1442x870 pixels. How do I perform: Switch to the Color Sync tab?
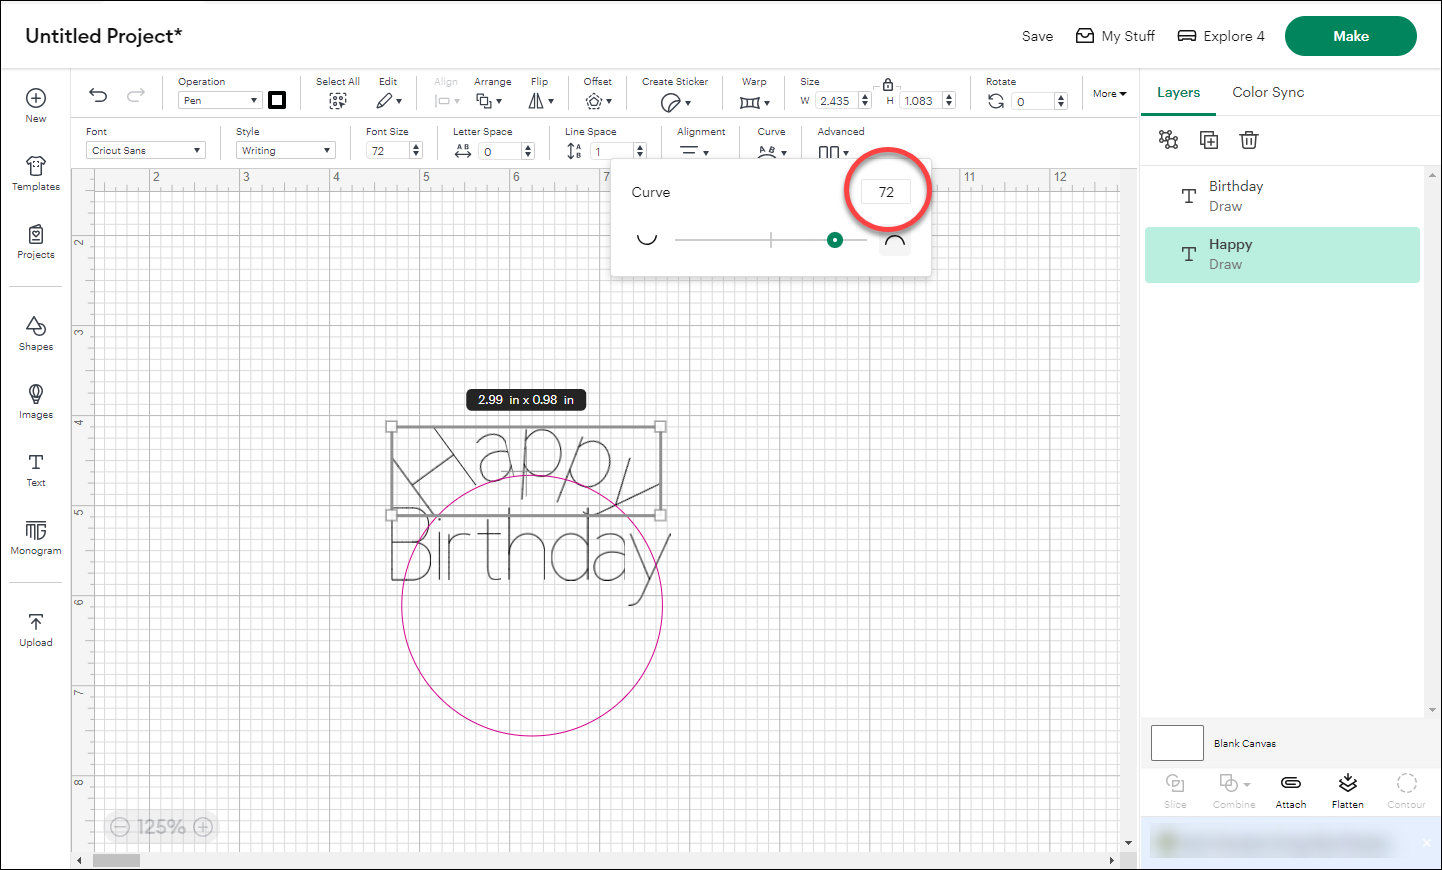coord(1268,92)
